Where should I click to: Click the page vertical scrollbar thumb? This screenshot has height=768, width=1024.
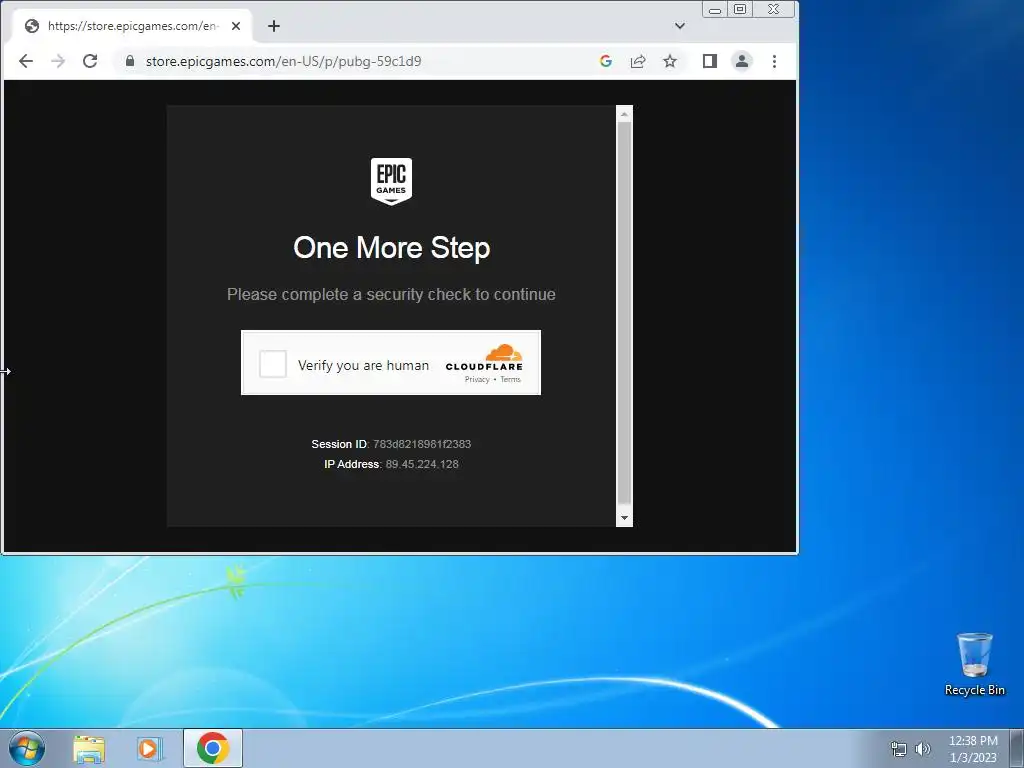click(624, 313)
